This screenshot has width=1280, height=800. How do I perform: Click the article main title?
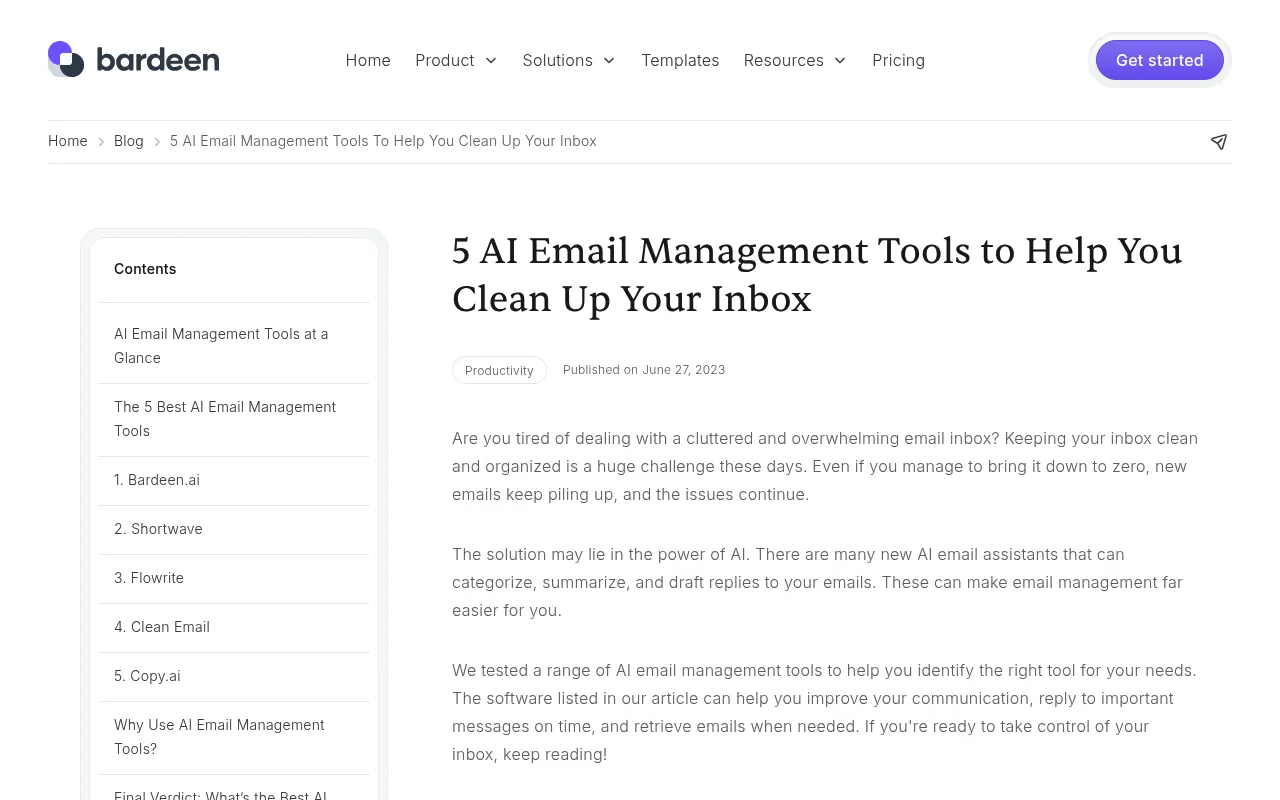tap(817, 274)
